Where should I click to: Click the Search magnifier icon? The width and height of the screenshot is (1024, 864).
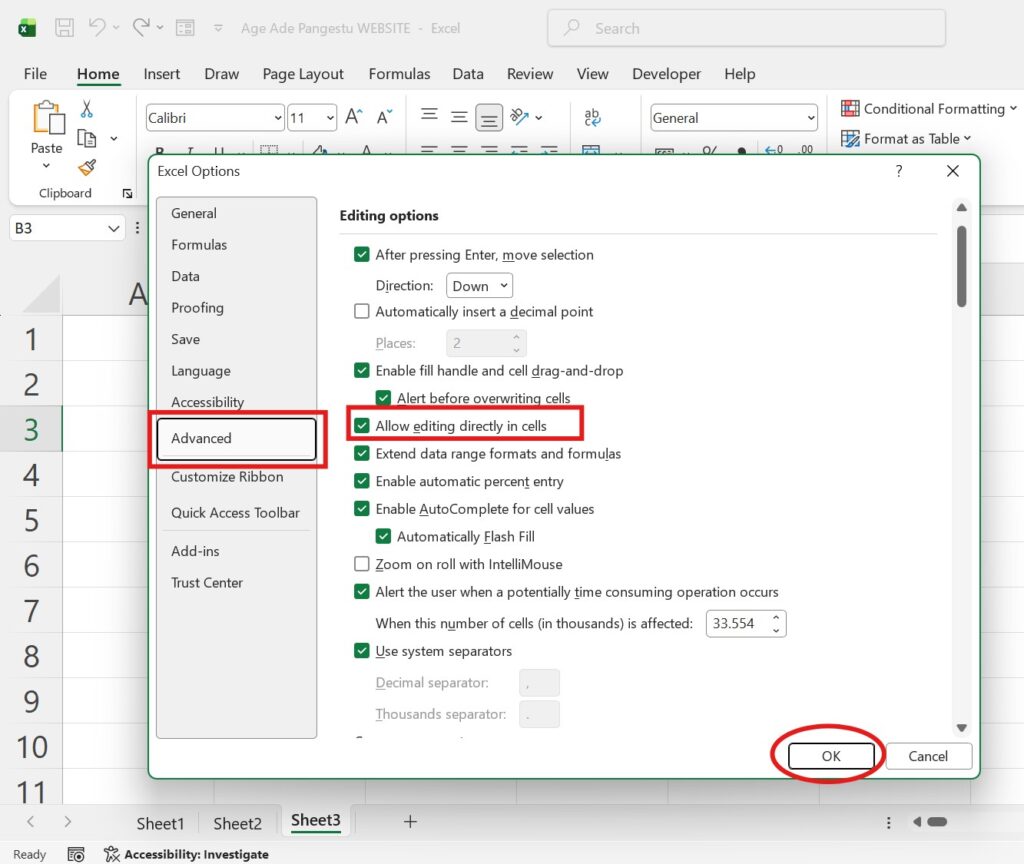pos(572,27)
